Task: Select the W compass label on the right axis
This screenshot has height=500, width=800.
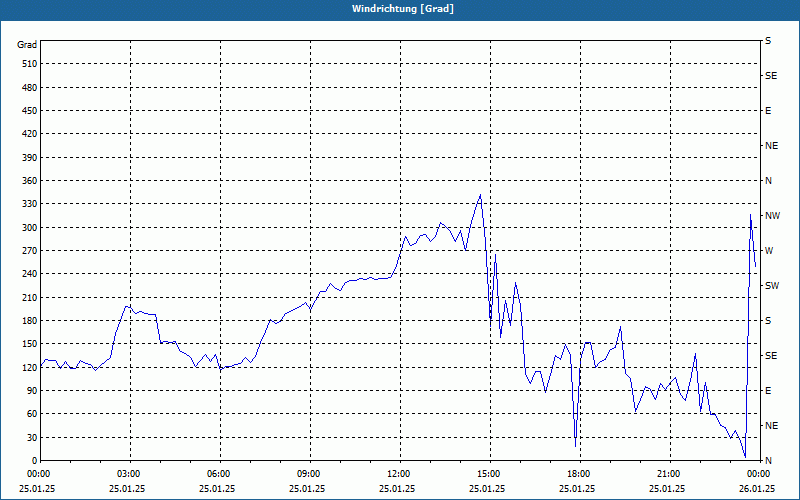Action: pyautogui.click(x=769, y=251)
